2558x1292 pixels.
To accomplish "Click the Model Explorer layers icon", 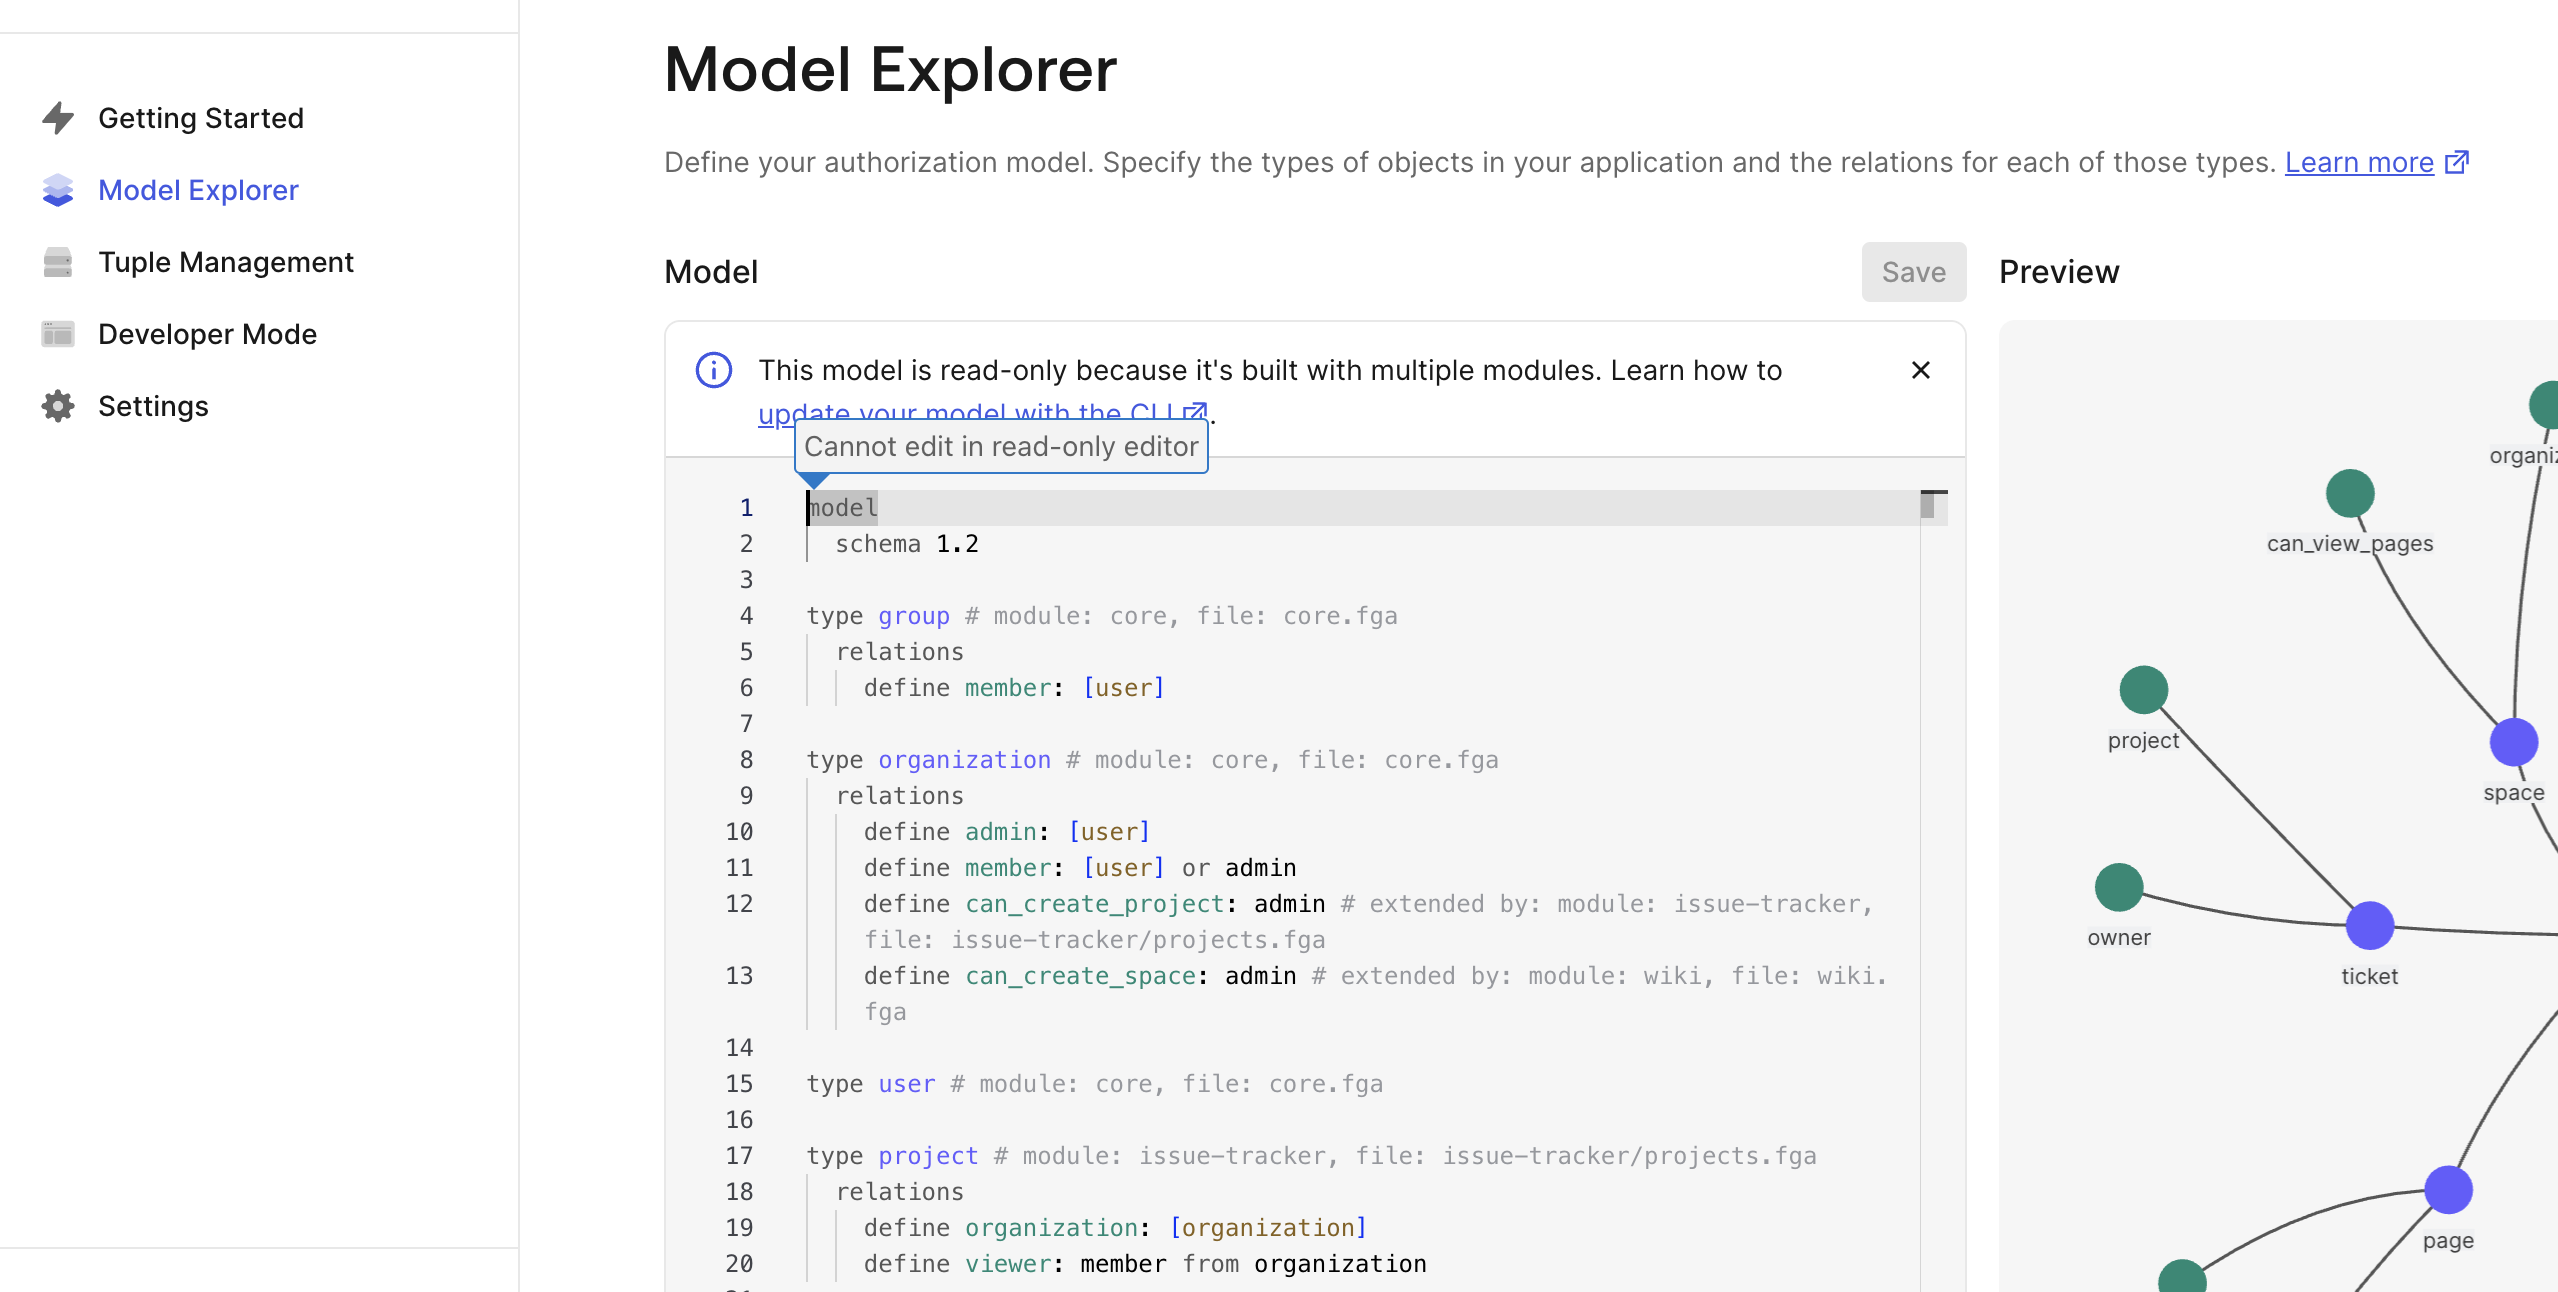I will pos(58,190).
